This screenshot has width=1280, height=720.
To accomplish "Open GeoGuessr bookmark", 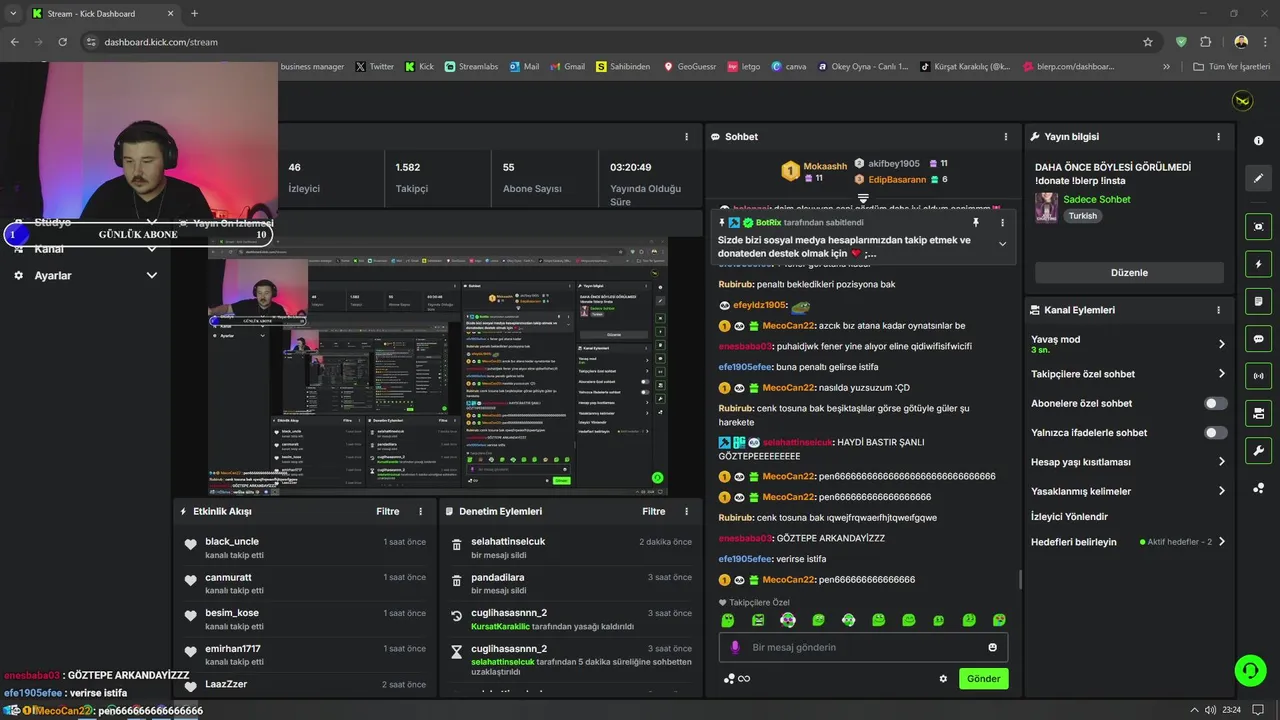I will tap(690, 67).
